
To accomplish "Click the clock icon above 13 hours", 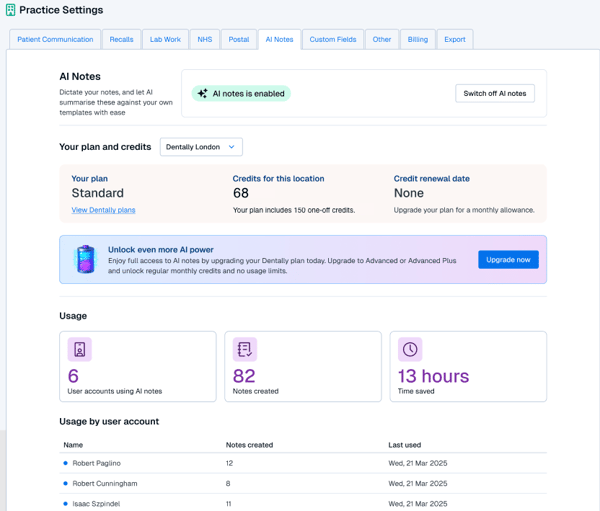I will tap(409, 349).
